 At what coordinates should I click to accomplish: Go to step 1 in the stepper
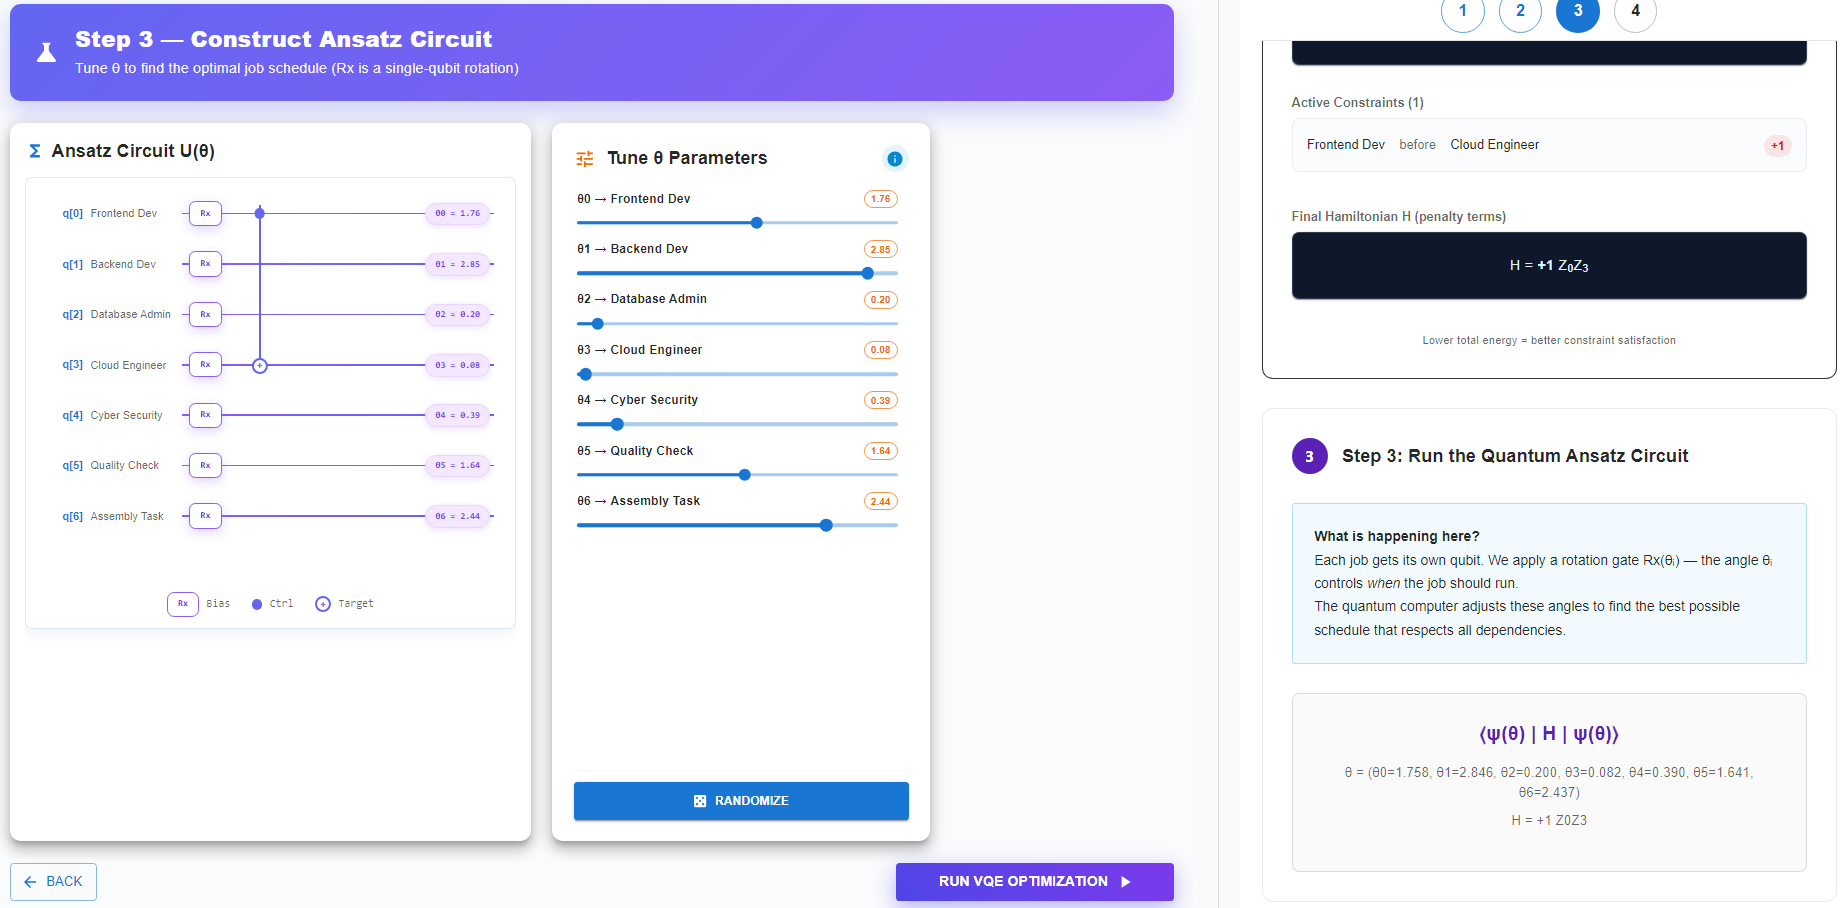pos(1462,12)
